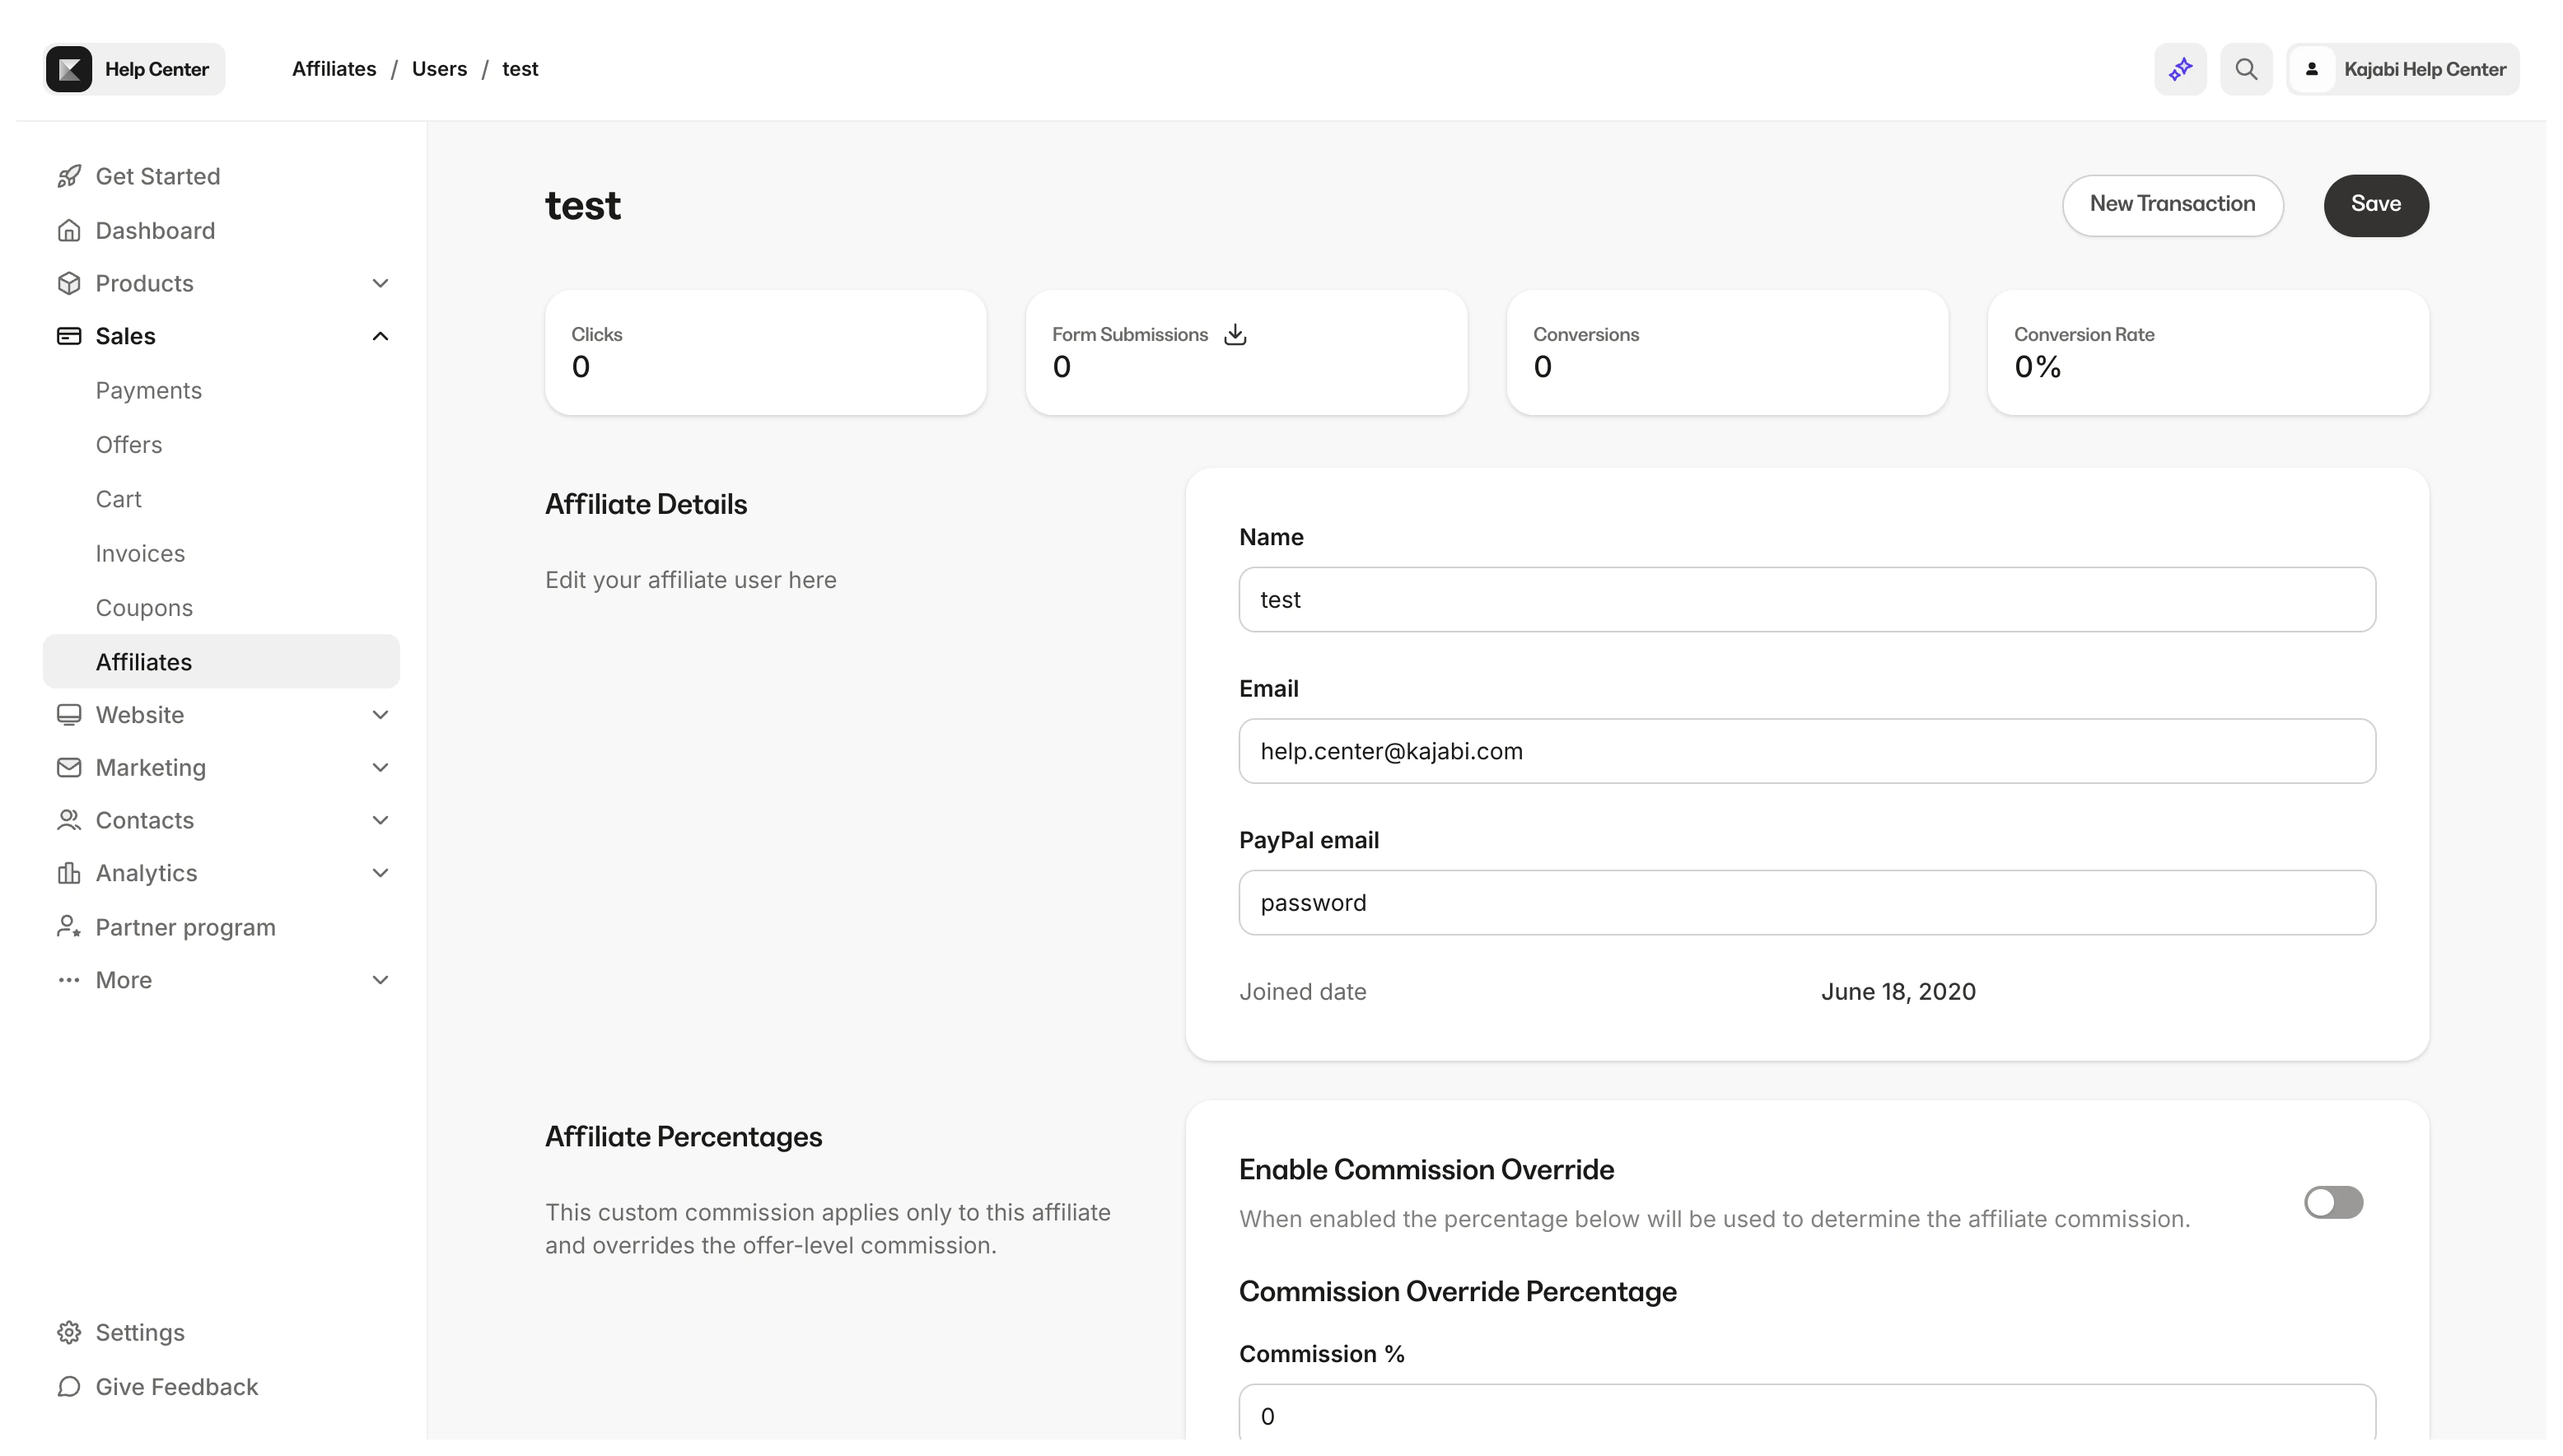Click the Dashboard home icon
Viewport: 2563px width, 1456px height.
68,231
